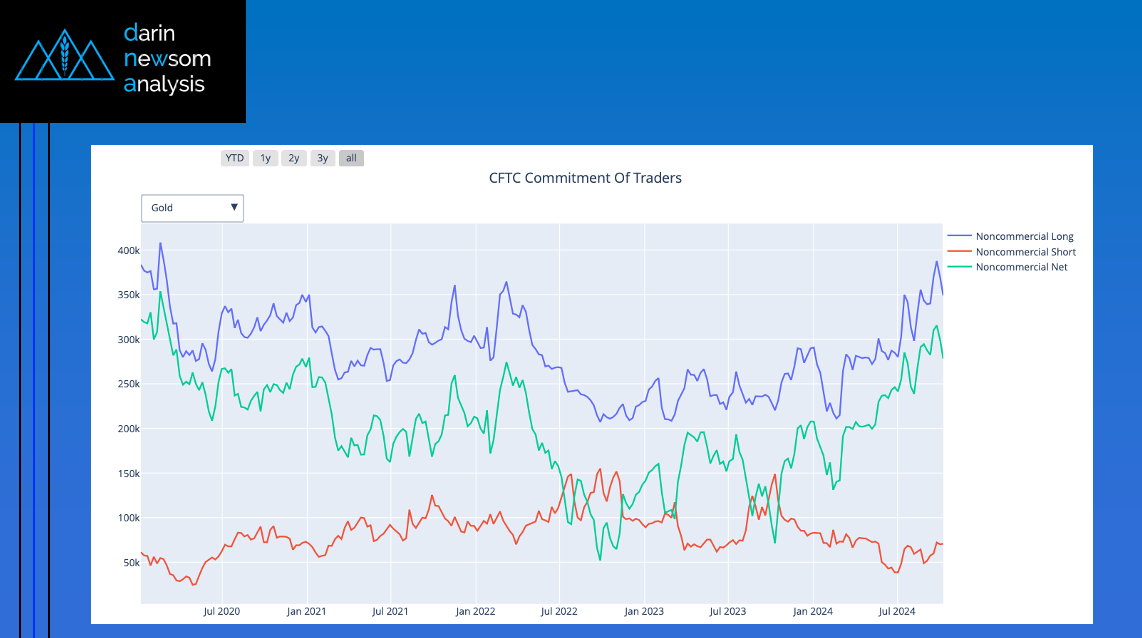Click the red Noncommercial Short legend line swatch

(x=959, y=252)
